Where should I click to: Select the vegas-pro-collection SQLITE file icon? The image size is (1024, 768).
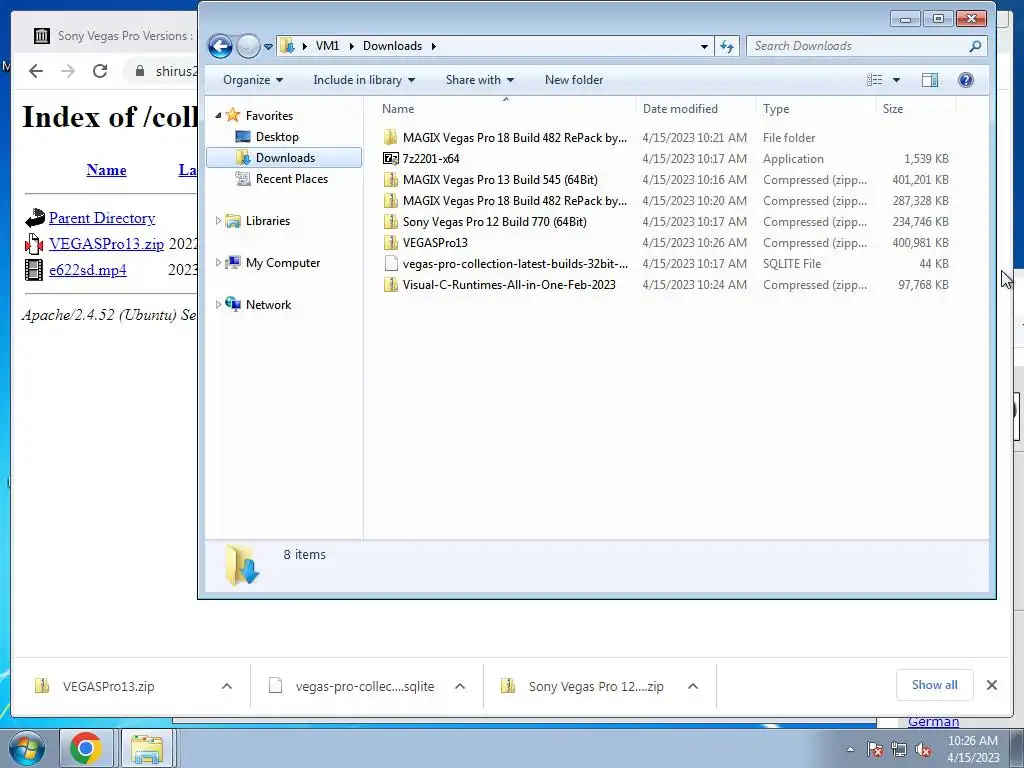coord(391,264)
